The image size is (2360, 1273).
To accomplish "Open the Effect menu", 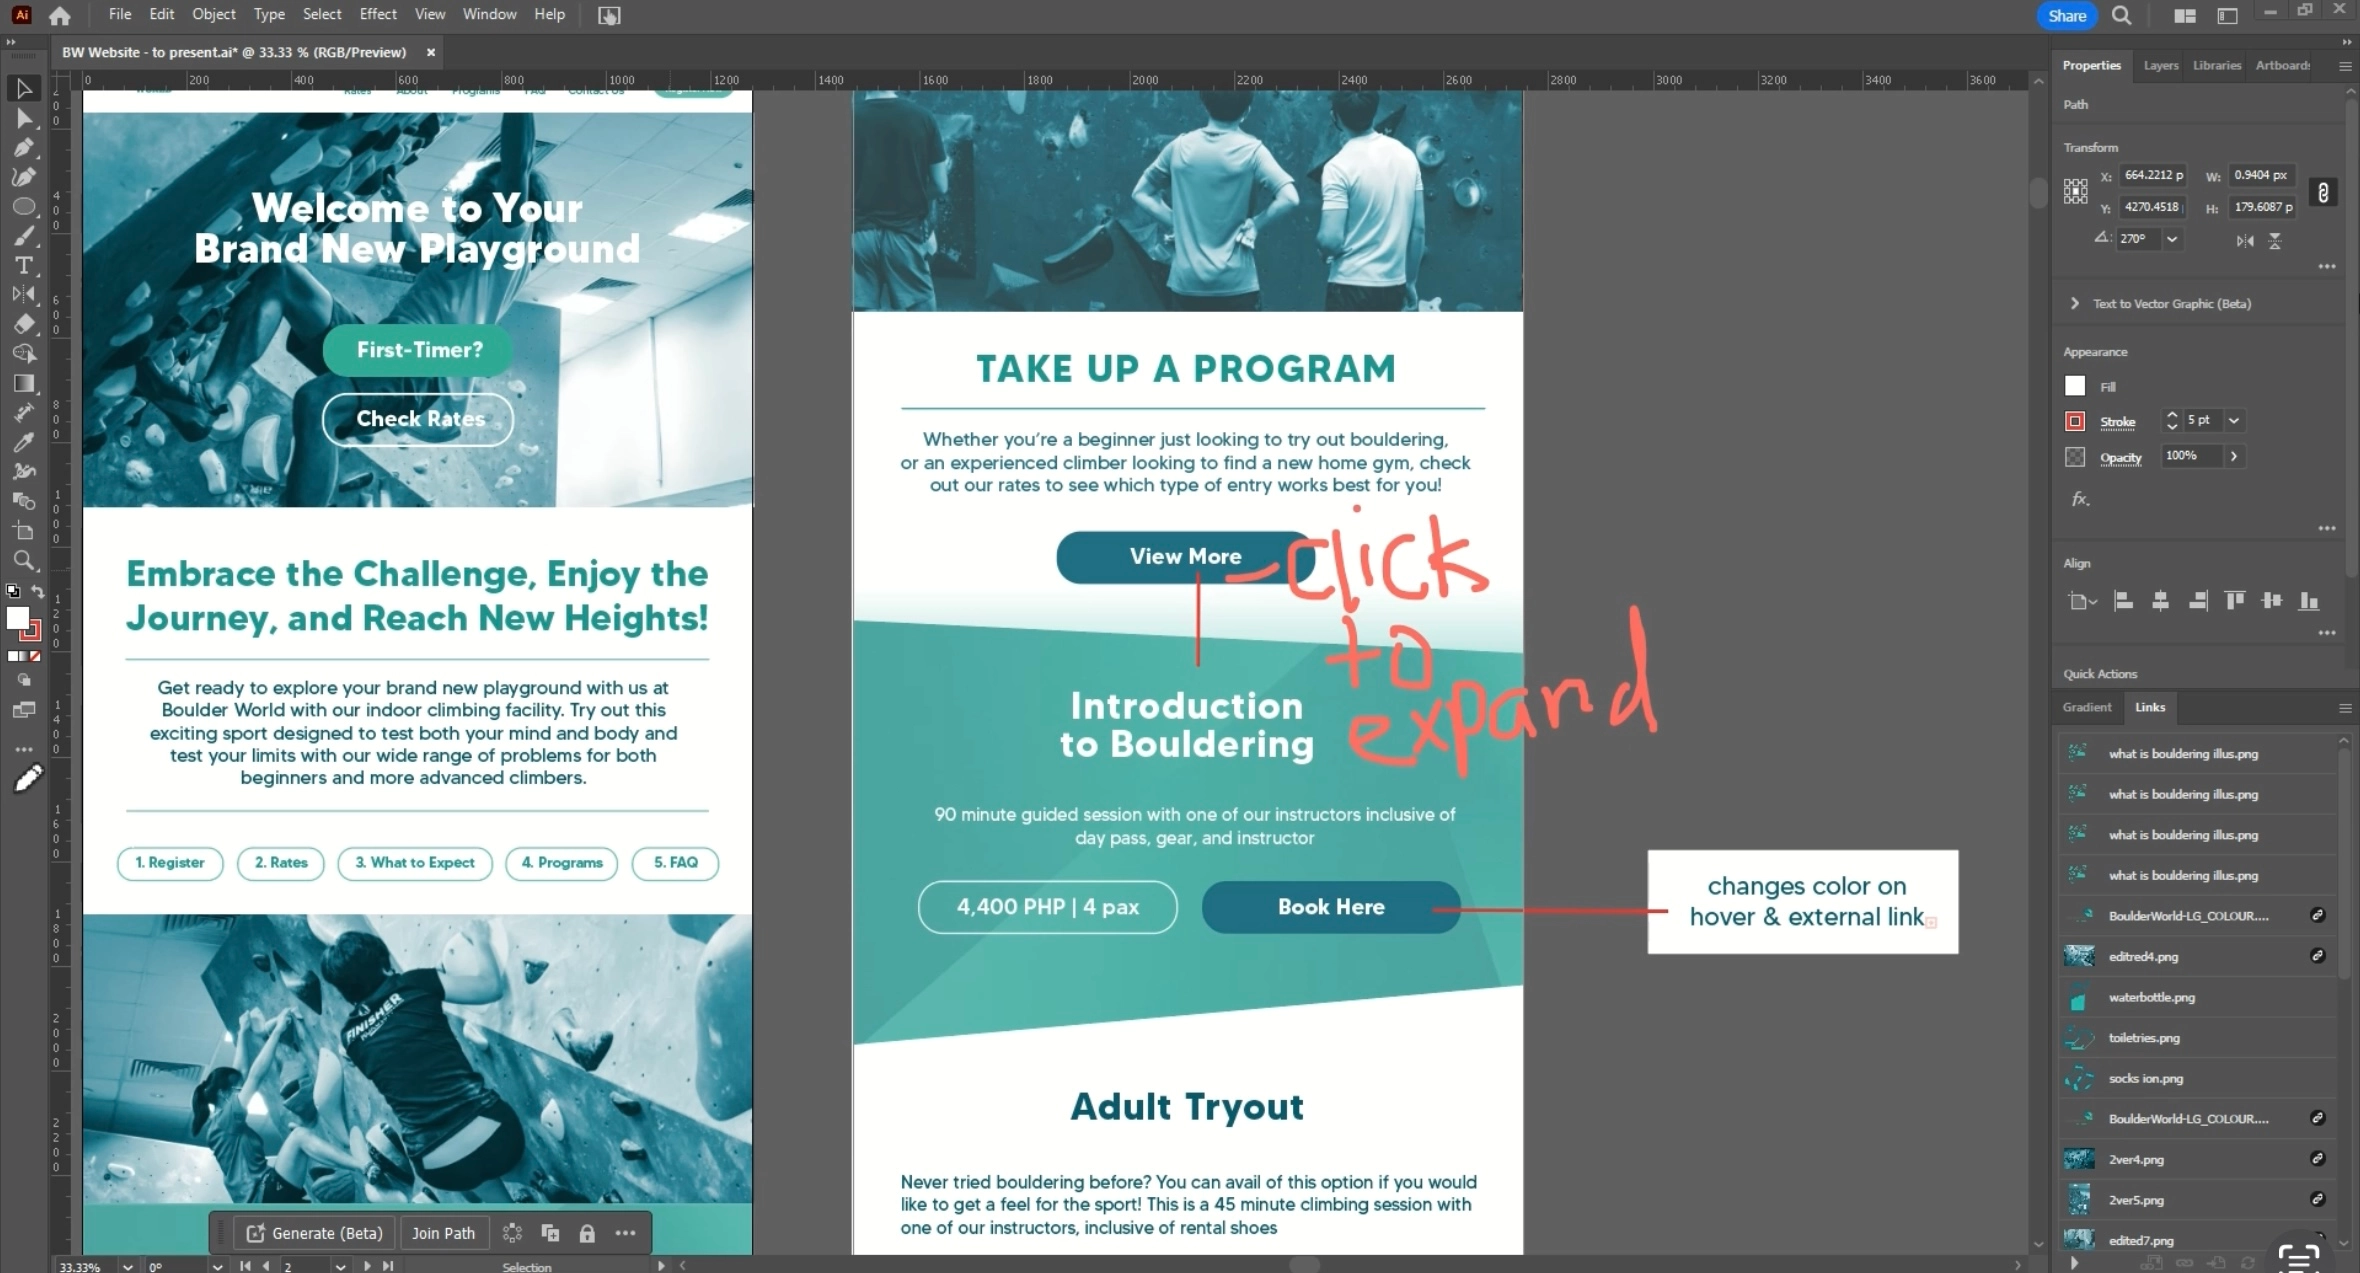I will pyautogui.click(x=378, y=14).
